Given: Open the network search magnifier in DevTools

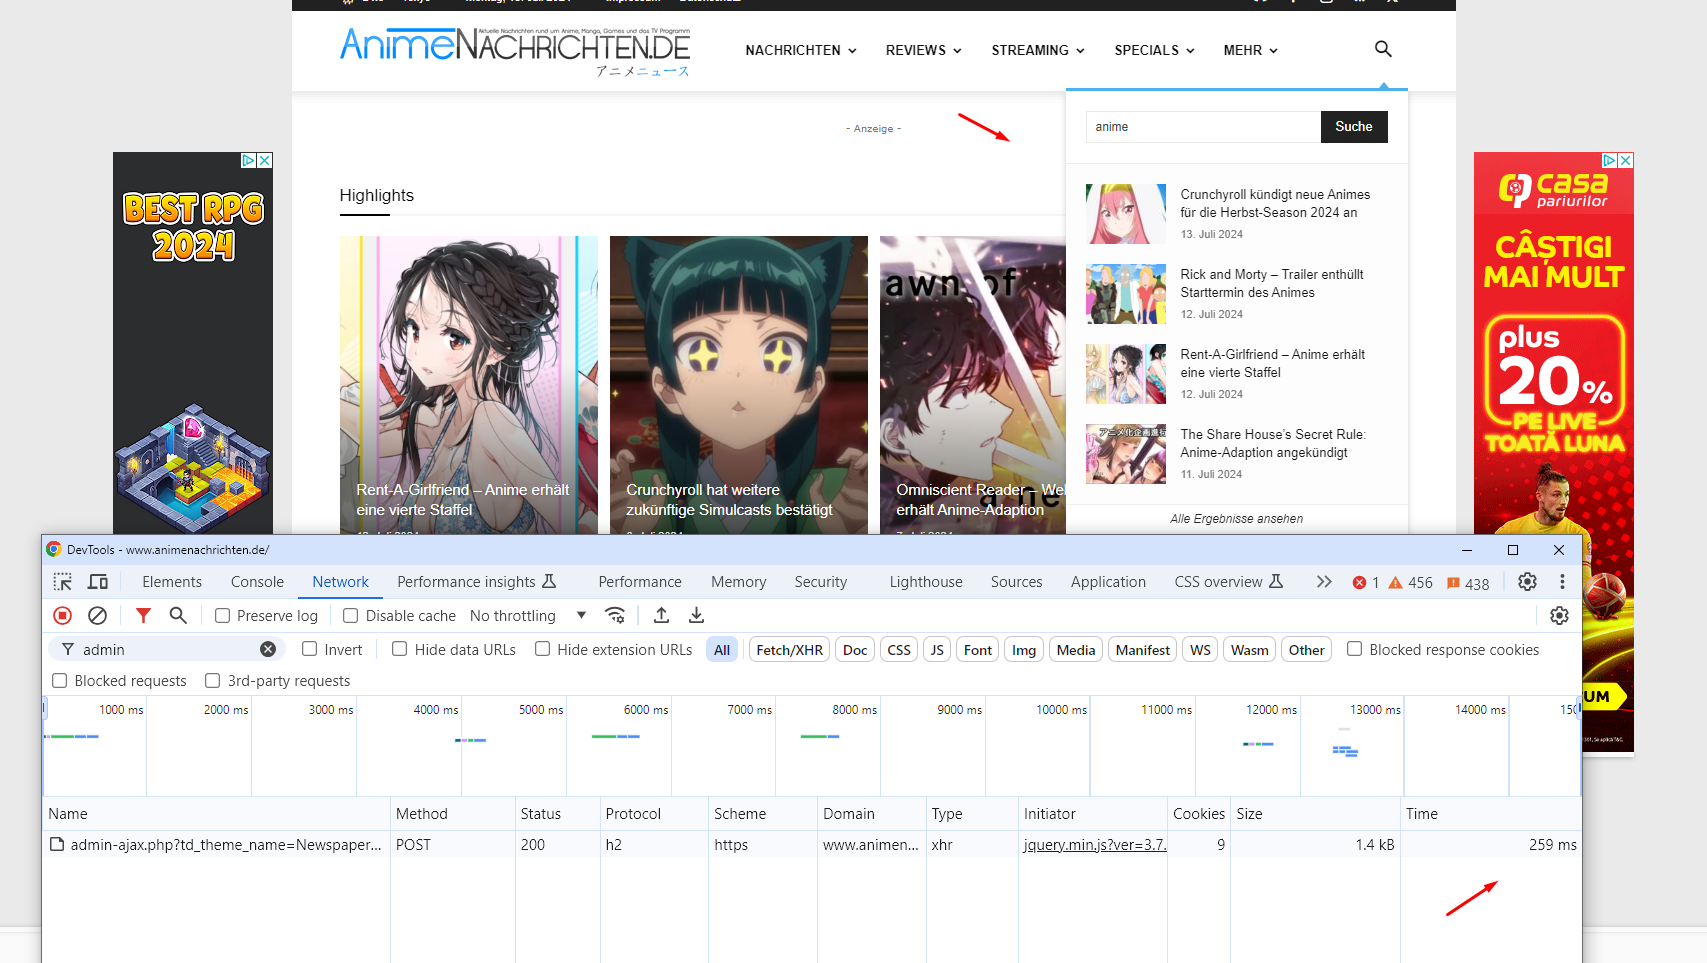Looking at the screenshot, I should pyautogui.click(x=178, y=616).
